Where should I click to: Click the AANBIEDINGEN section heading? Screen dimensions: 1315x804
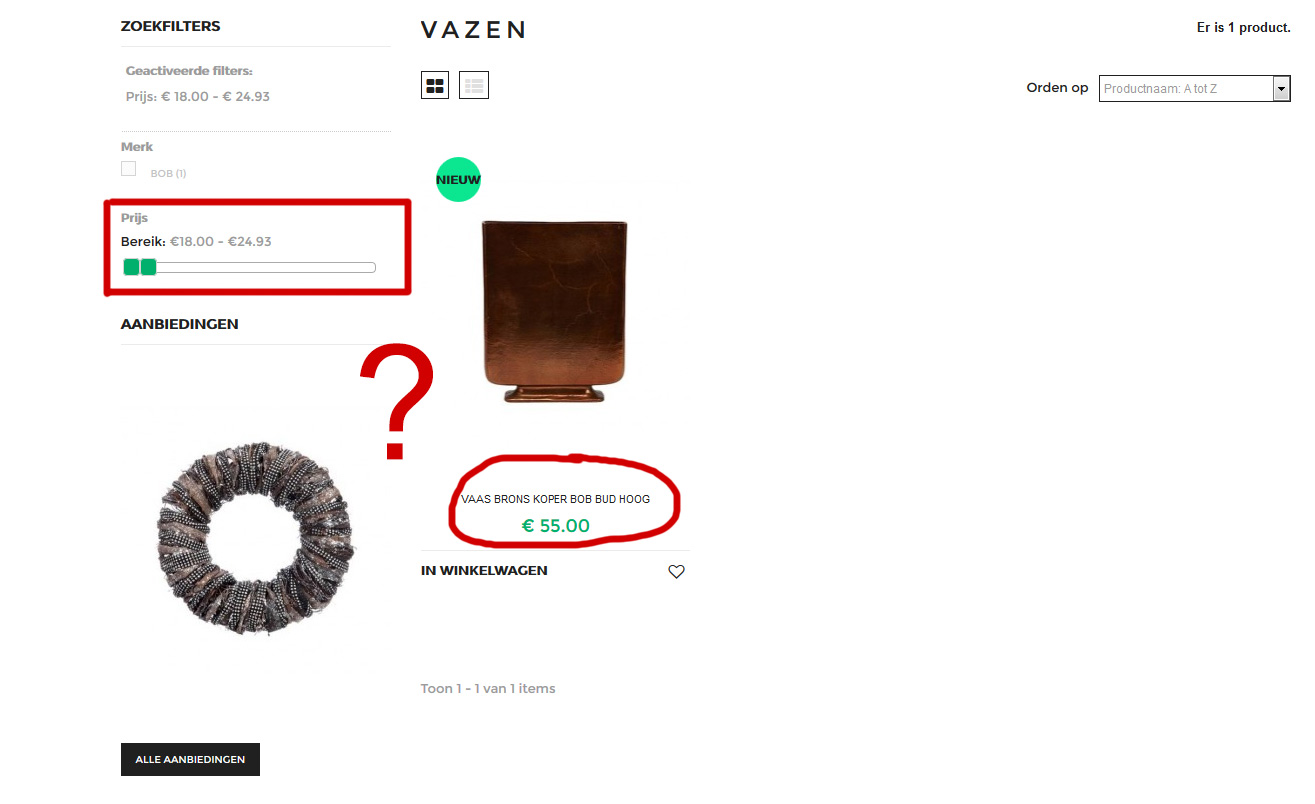click(x=180, y=324)
